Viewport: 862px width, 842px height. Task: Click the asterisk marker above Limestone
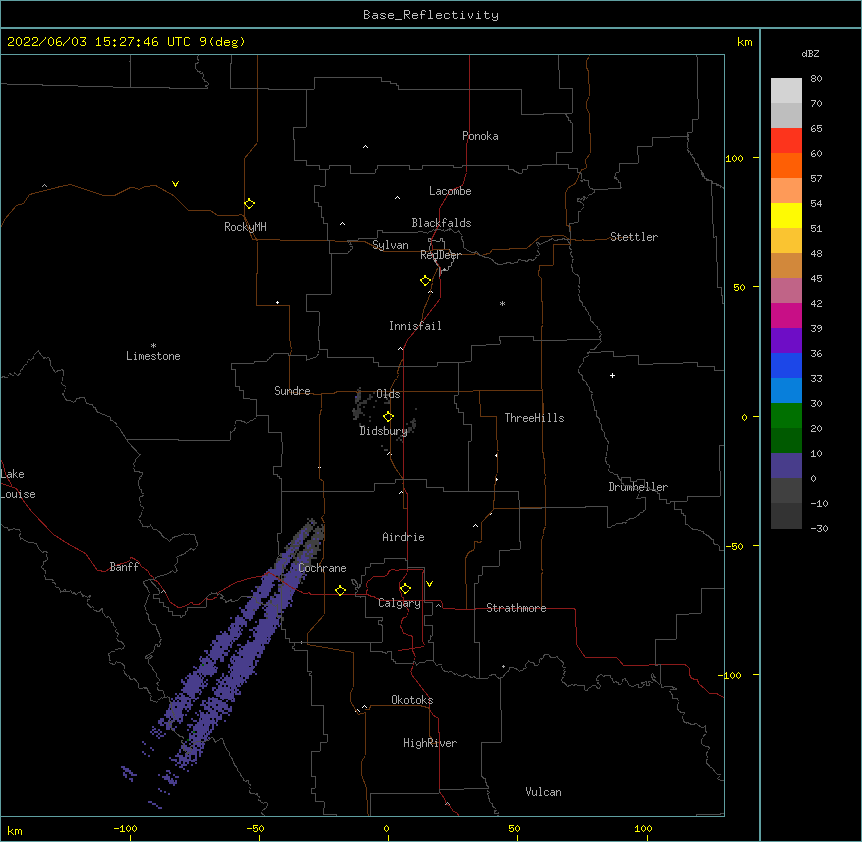[x=153, y=346]
